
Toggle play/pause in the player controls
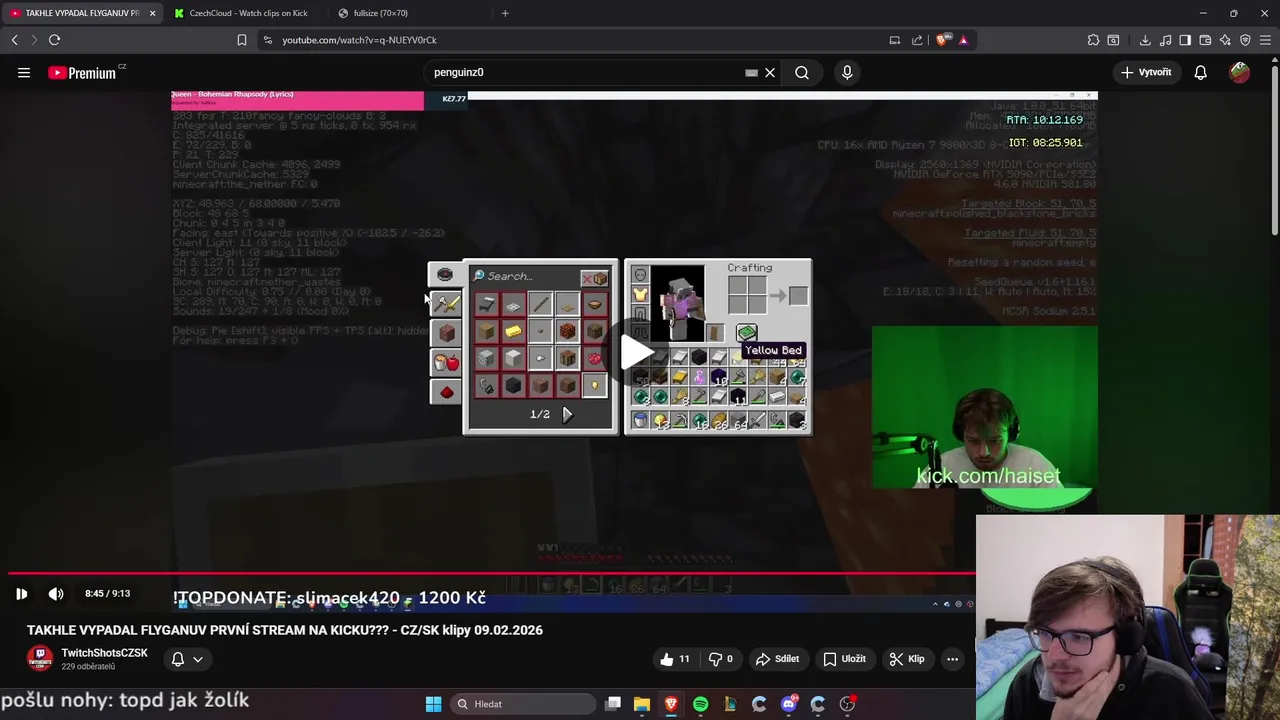coord(21,594)
